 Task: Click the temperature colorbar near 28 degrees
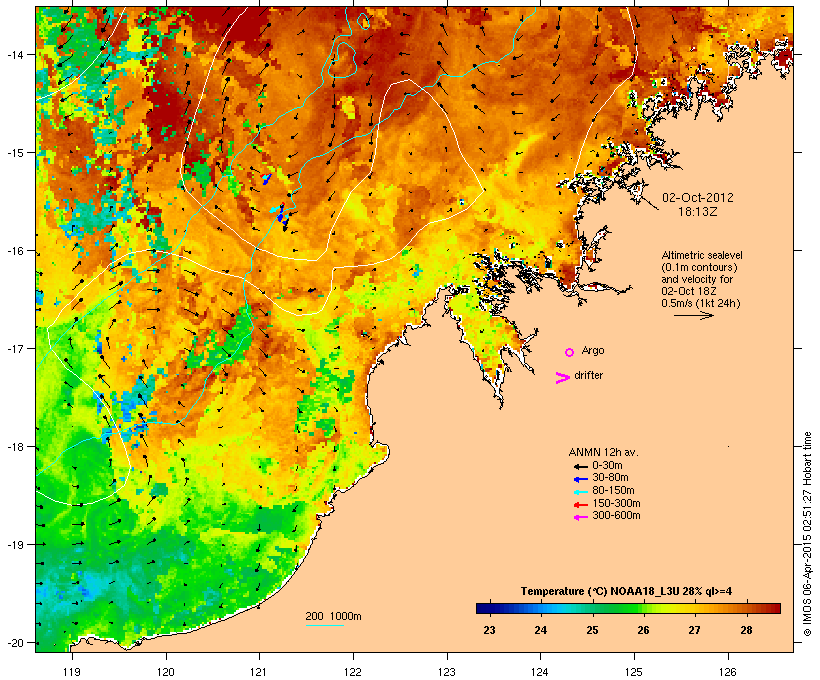(x=746, y=608)
